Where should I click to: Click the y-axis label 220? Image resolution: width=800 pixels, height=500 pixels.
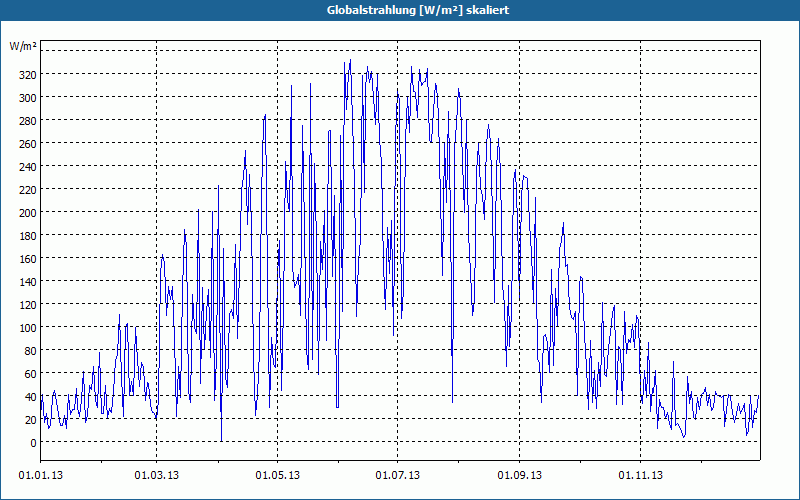pos(28,190)
